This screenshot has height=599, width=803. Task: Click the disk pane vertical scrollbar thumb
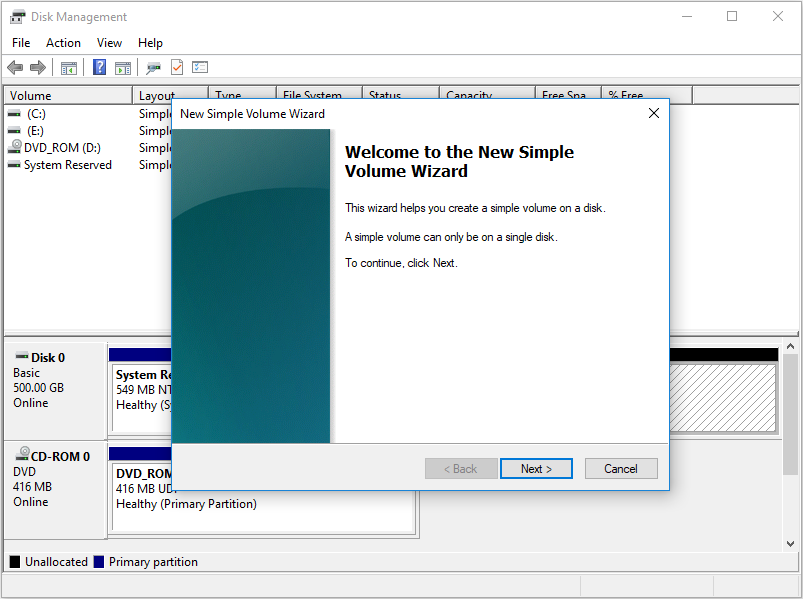(x=790, y=414)
